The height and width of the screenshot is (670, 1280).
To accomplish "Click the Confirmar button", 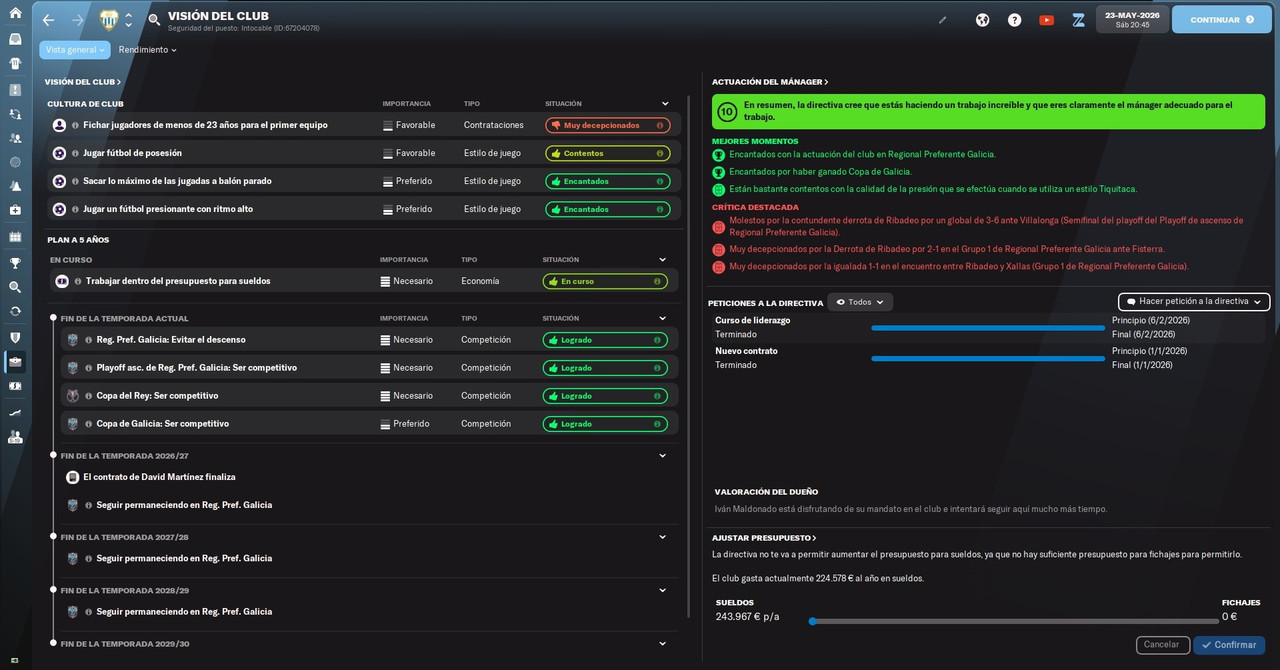I will click(x=1229, y=645).
